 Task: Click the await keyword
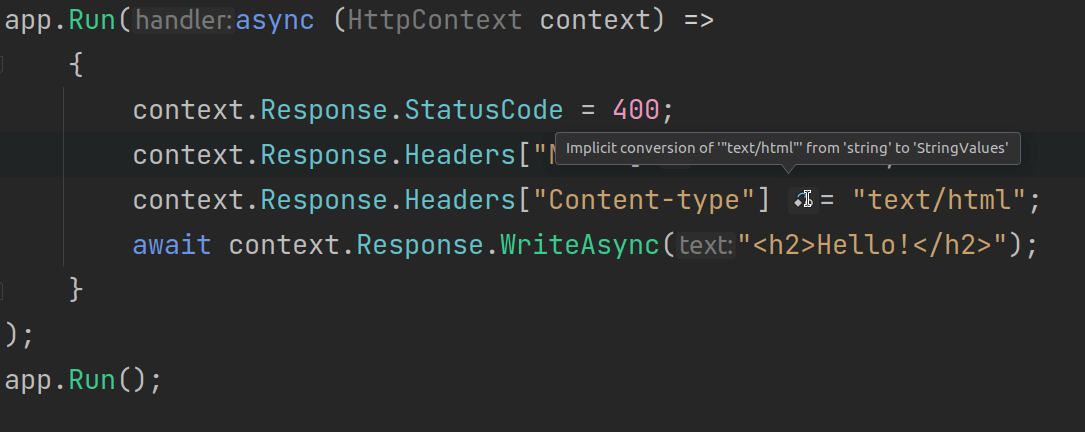coord(172,245)
